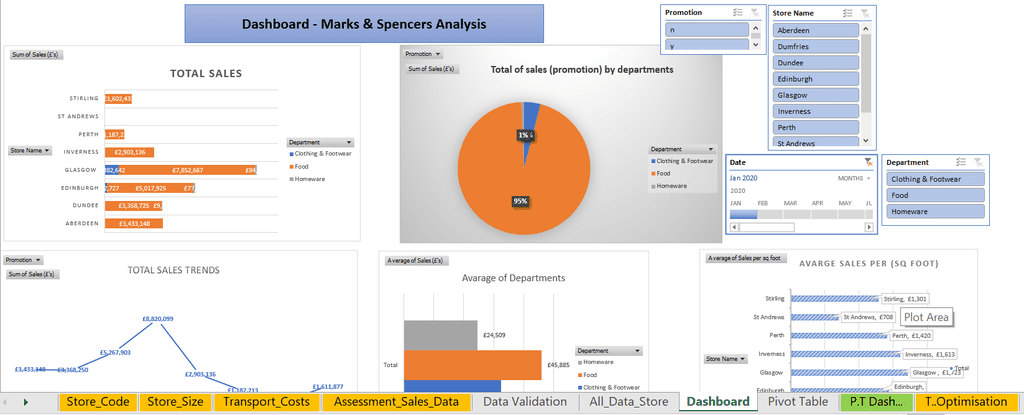Screen dimensions: 1024x415
Task: Clear filter on Promotion slicer
Action: point(755,12)
